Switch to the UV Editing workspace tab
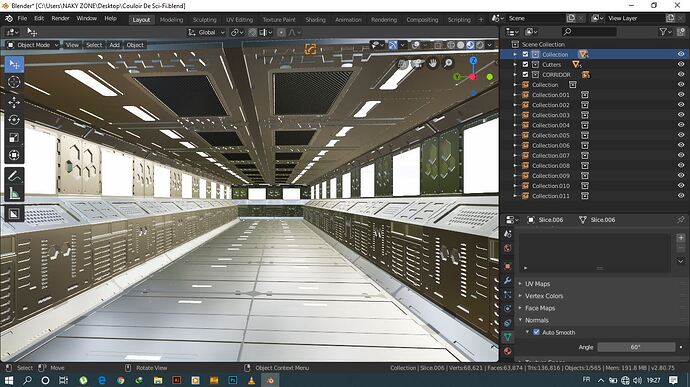 click(x=239, y=20)
